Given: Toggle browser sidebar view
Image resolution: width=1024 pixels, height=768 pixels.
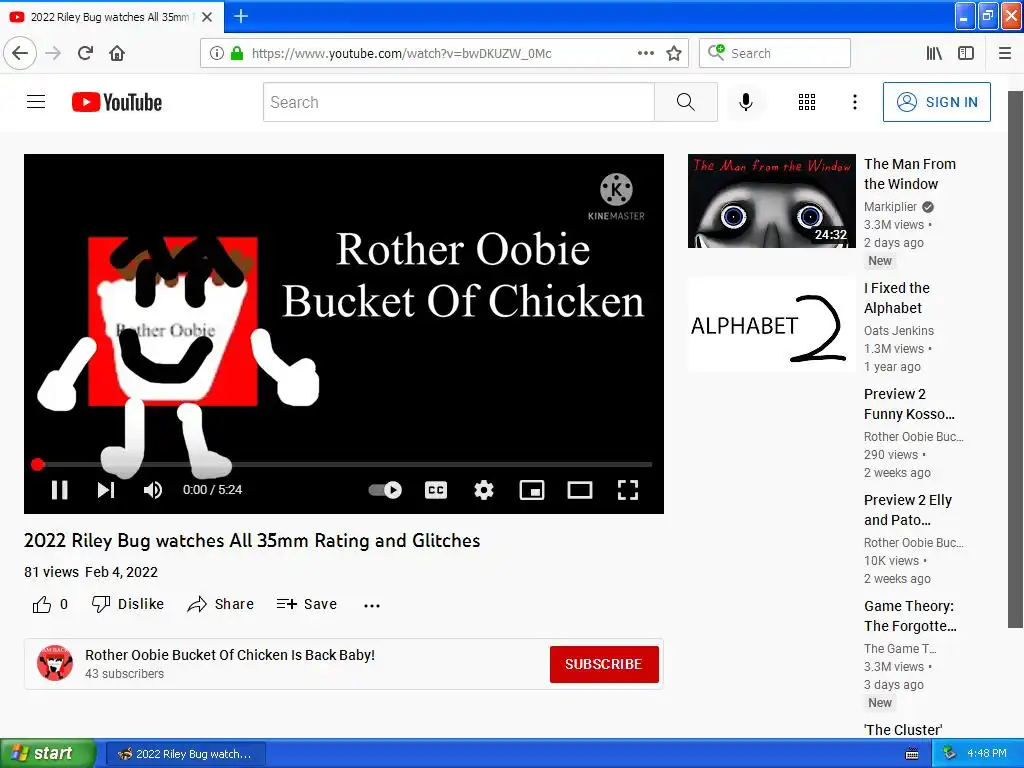Looking at the screenshot, I should 966,53.
